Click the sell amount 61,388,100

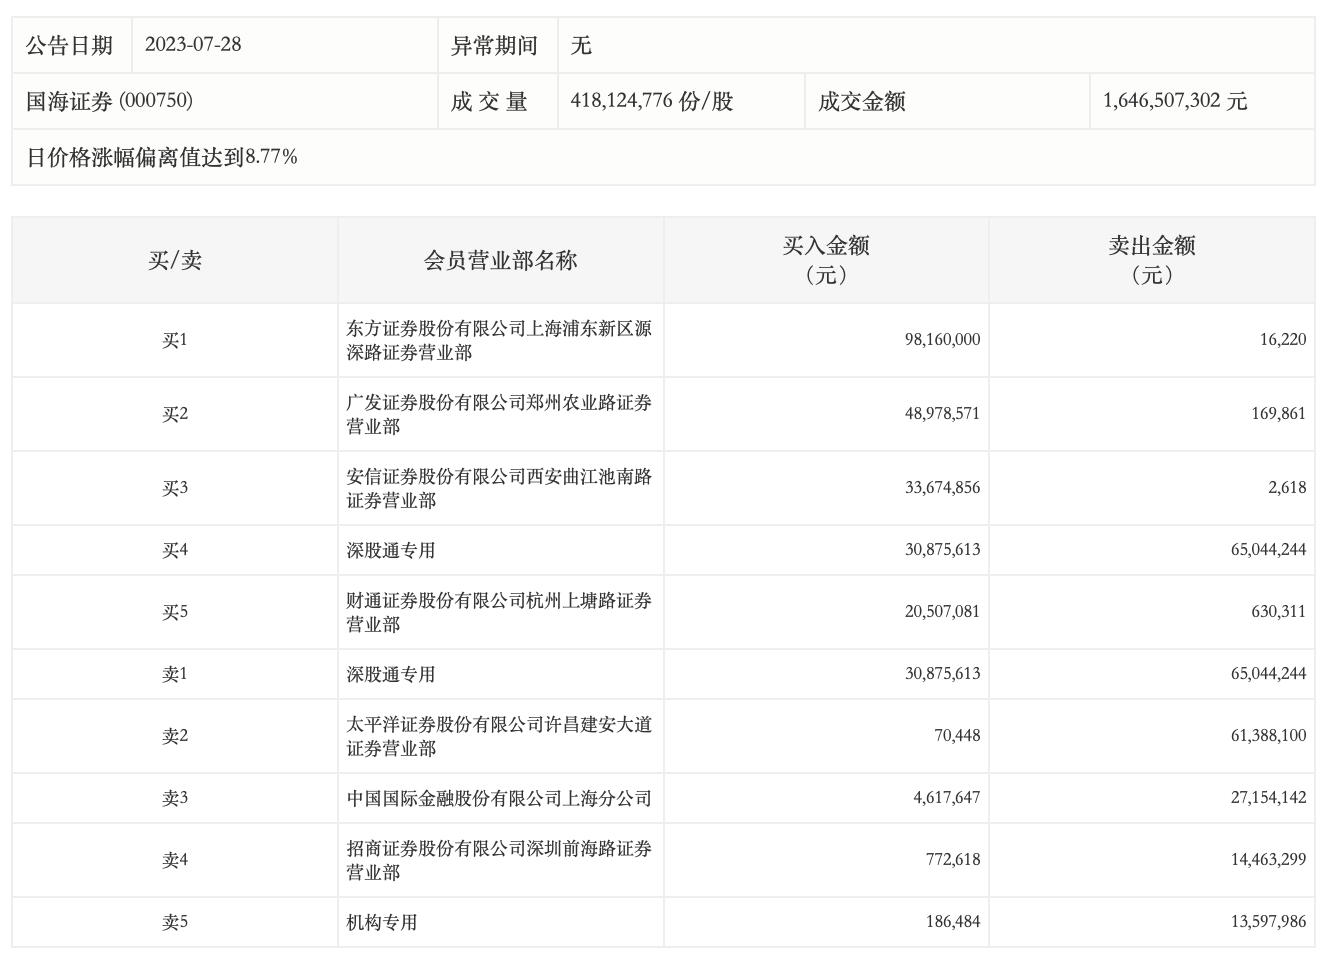point(1268,736)
